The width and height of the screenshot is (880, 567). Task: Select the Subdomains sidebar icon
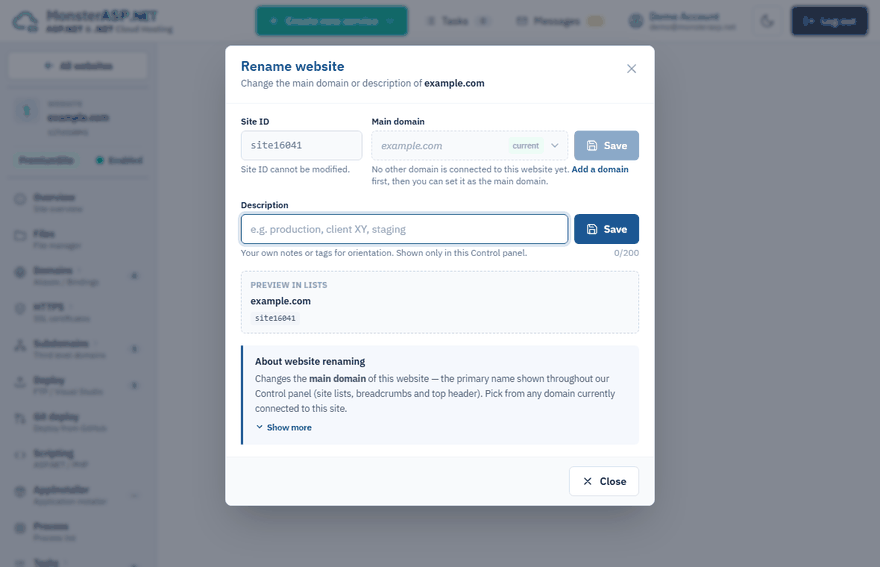20,345
